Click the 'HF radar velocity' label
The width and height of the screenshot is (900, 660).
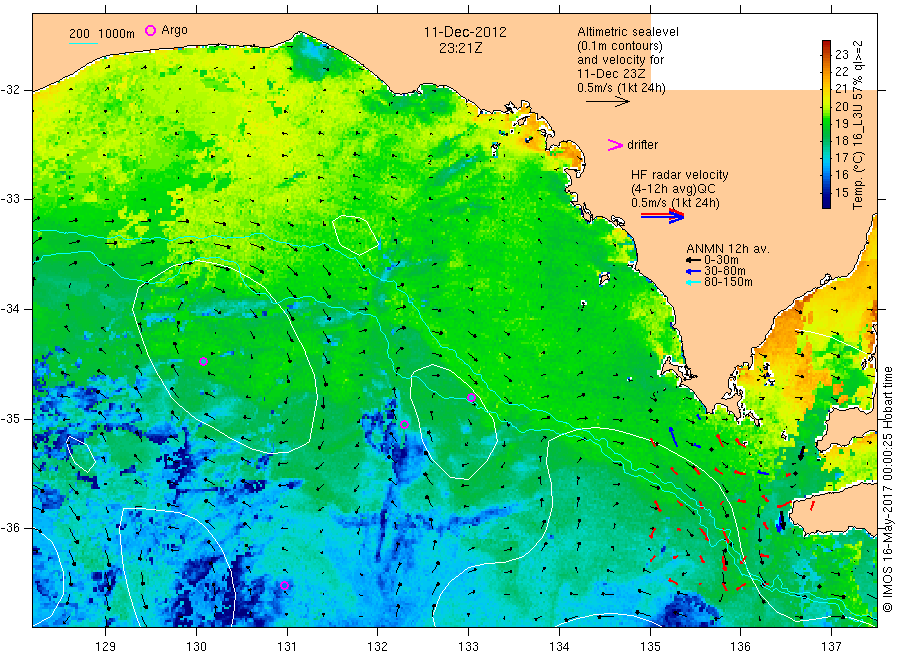pyautogui.click(x=680, y=174)
